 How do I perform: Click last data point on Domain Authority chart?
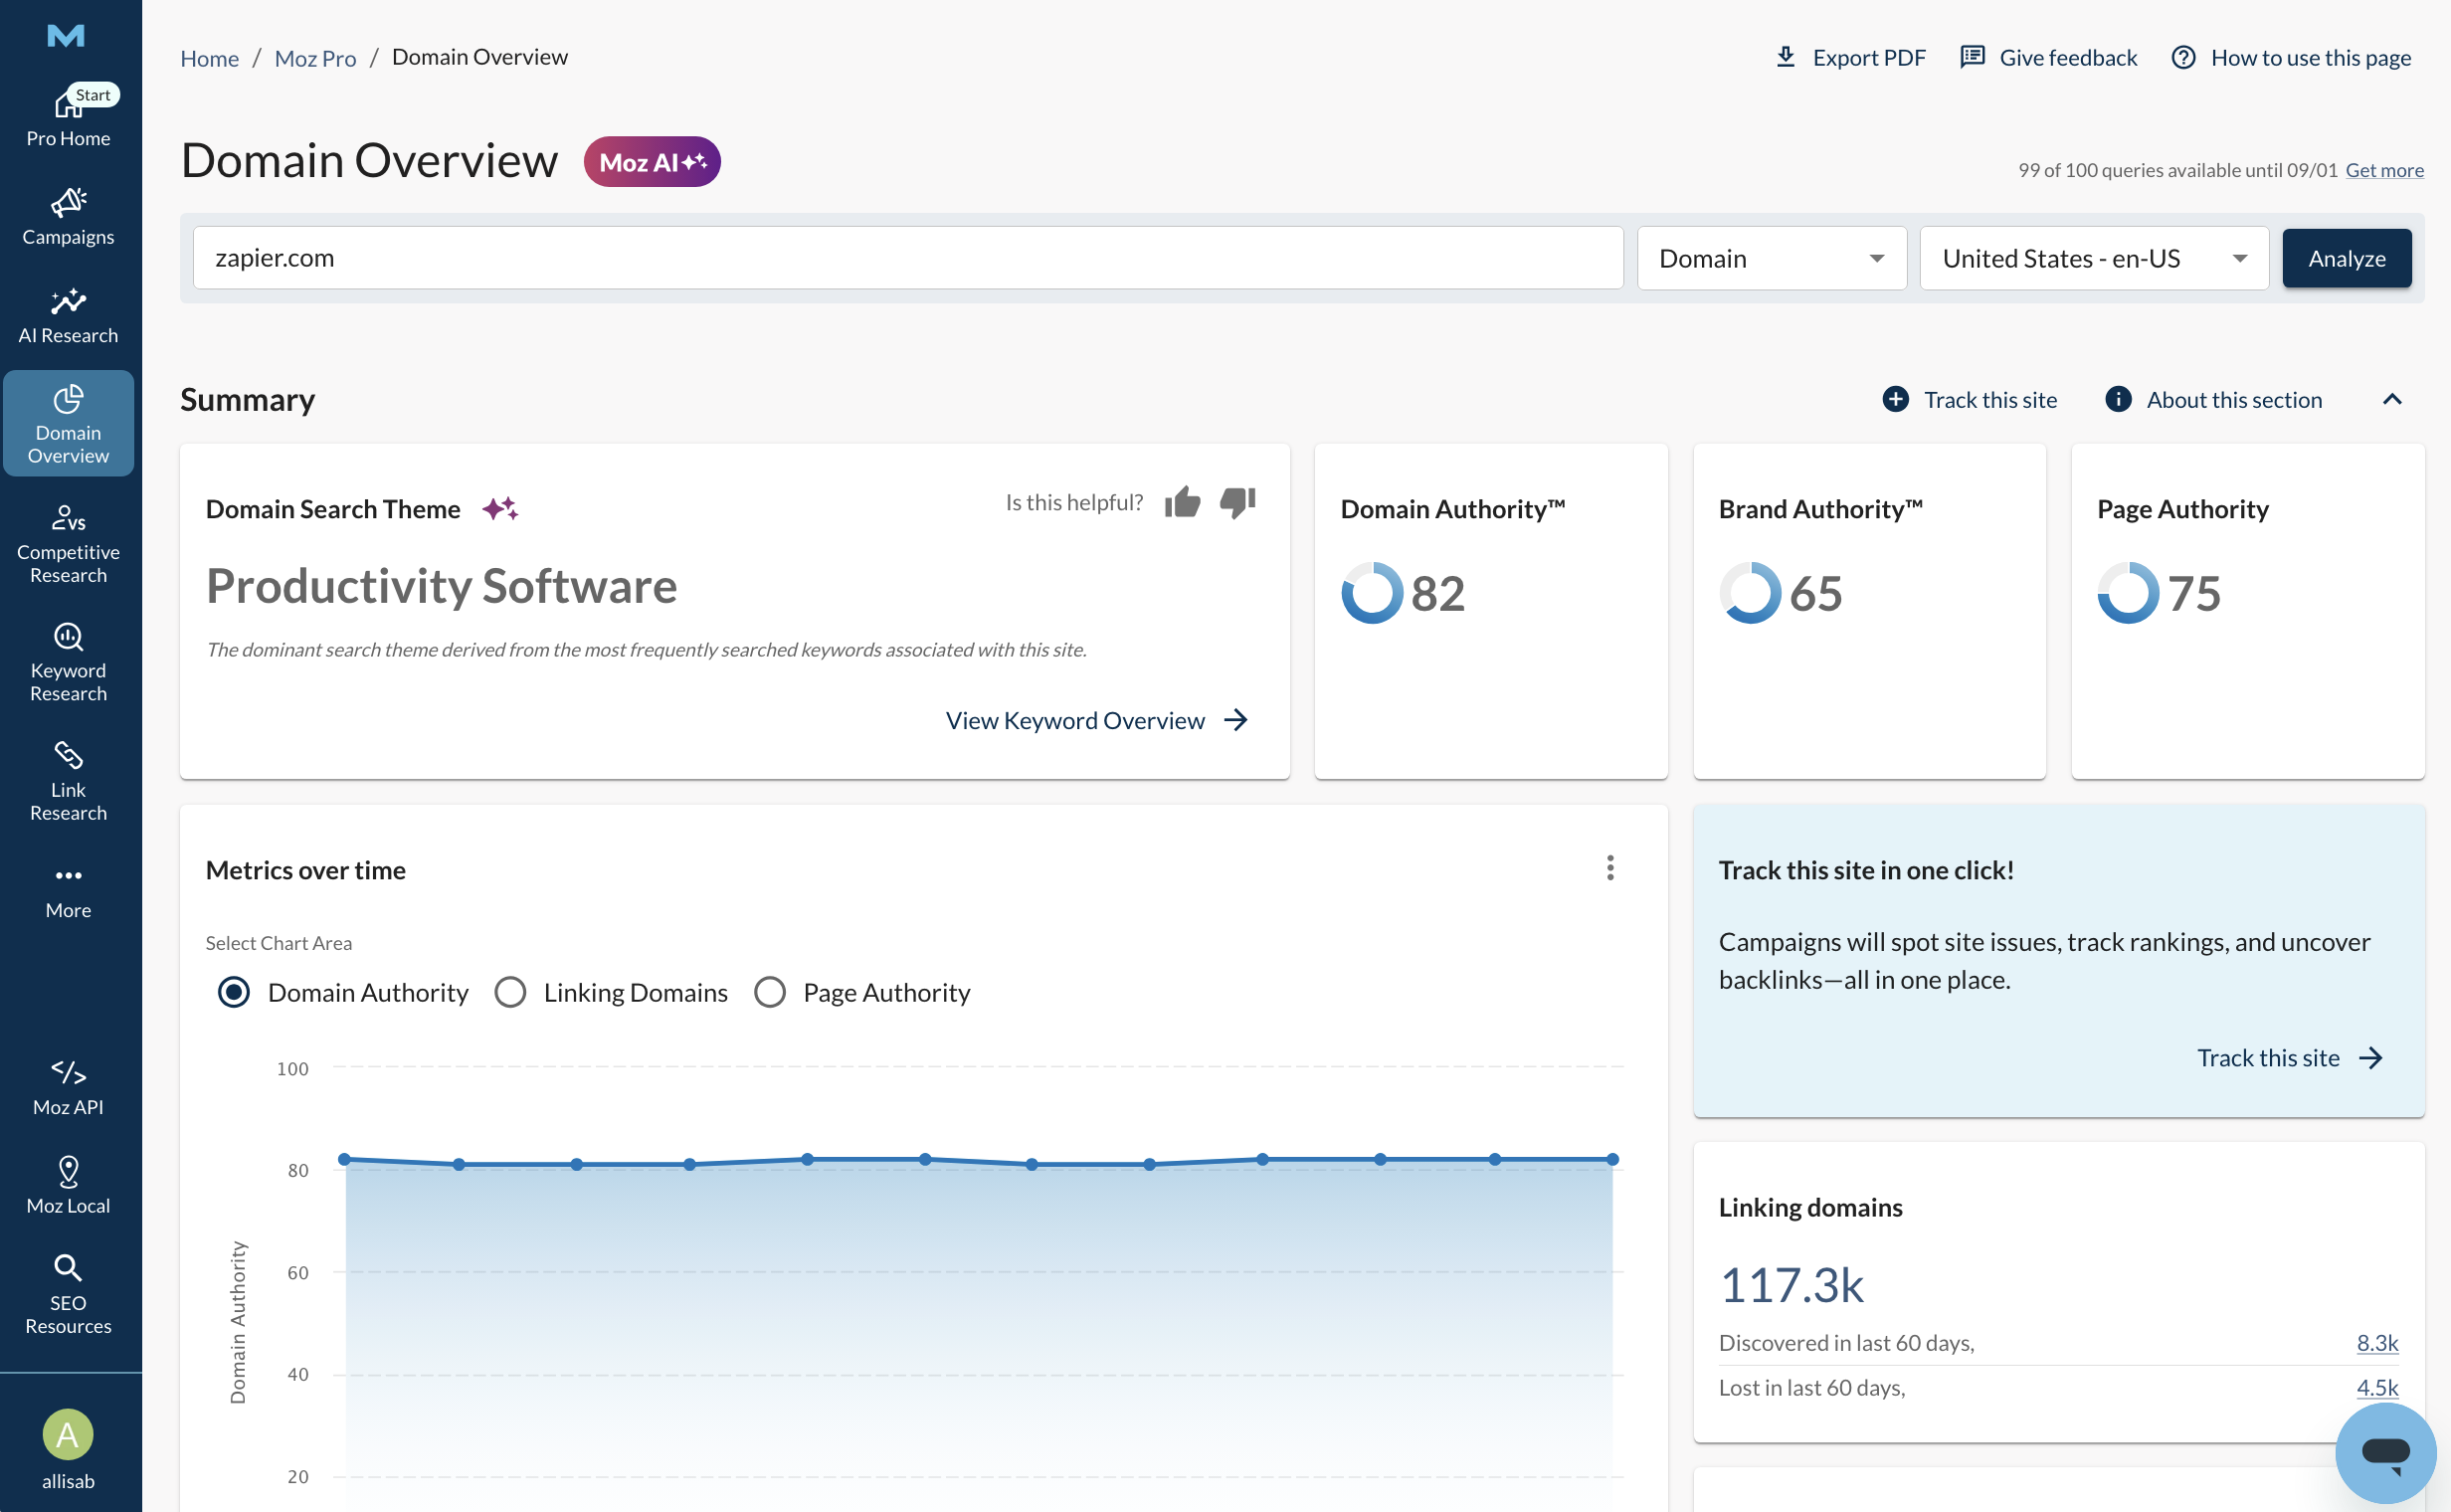click(1612, 1159)
